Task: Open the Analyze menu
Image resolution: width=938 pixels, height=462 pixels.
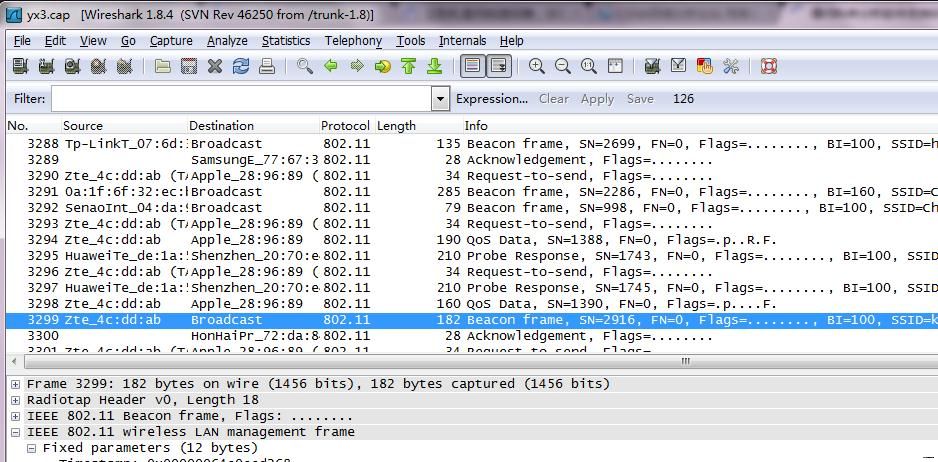Action: pos(227,41)
